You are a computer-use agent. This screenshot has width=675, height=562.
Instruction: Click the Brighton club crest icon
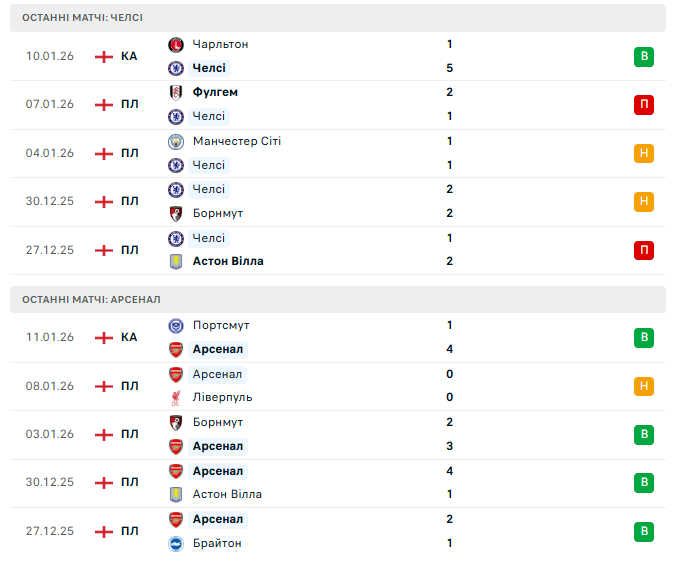pos(176,543)
